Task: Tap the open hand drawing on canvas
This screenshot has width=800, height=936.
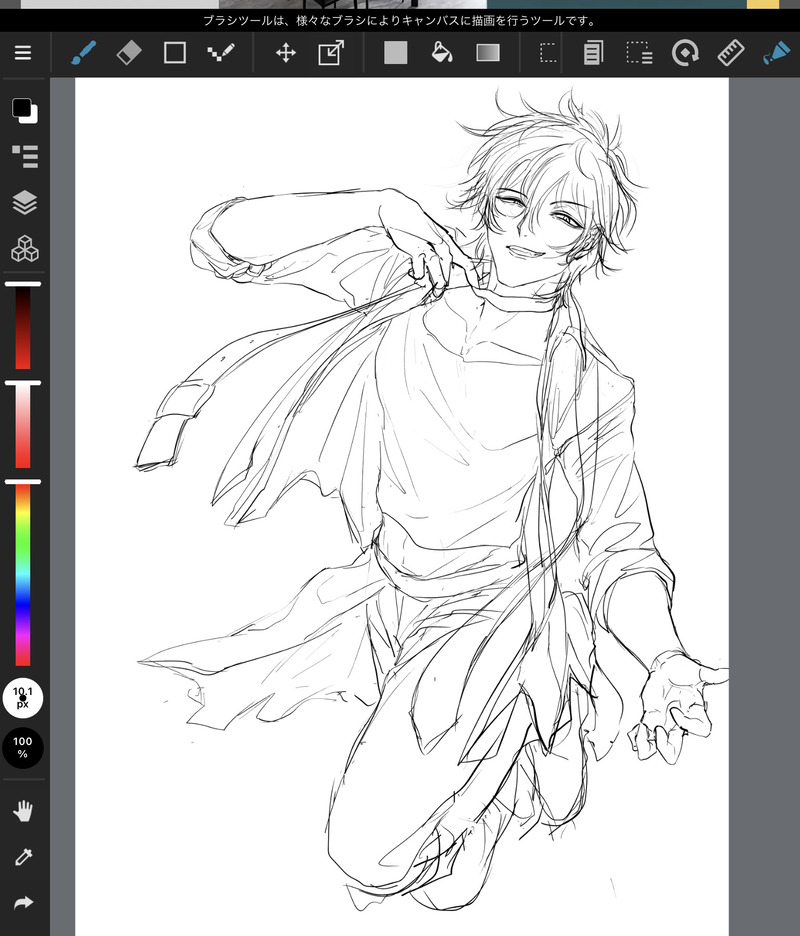Action: [x=678, y=707]
